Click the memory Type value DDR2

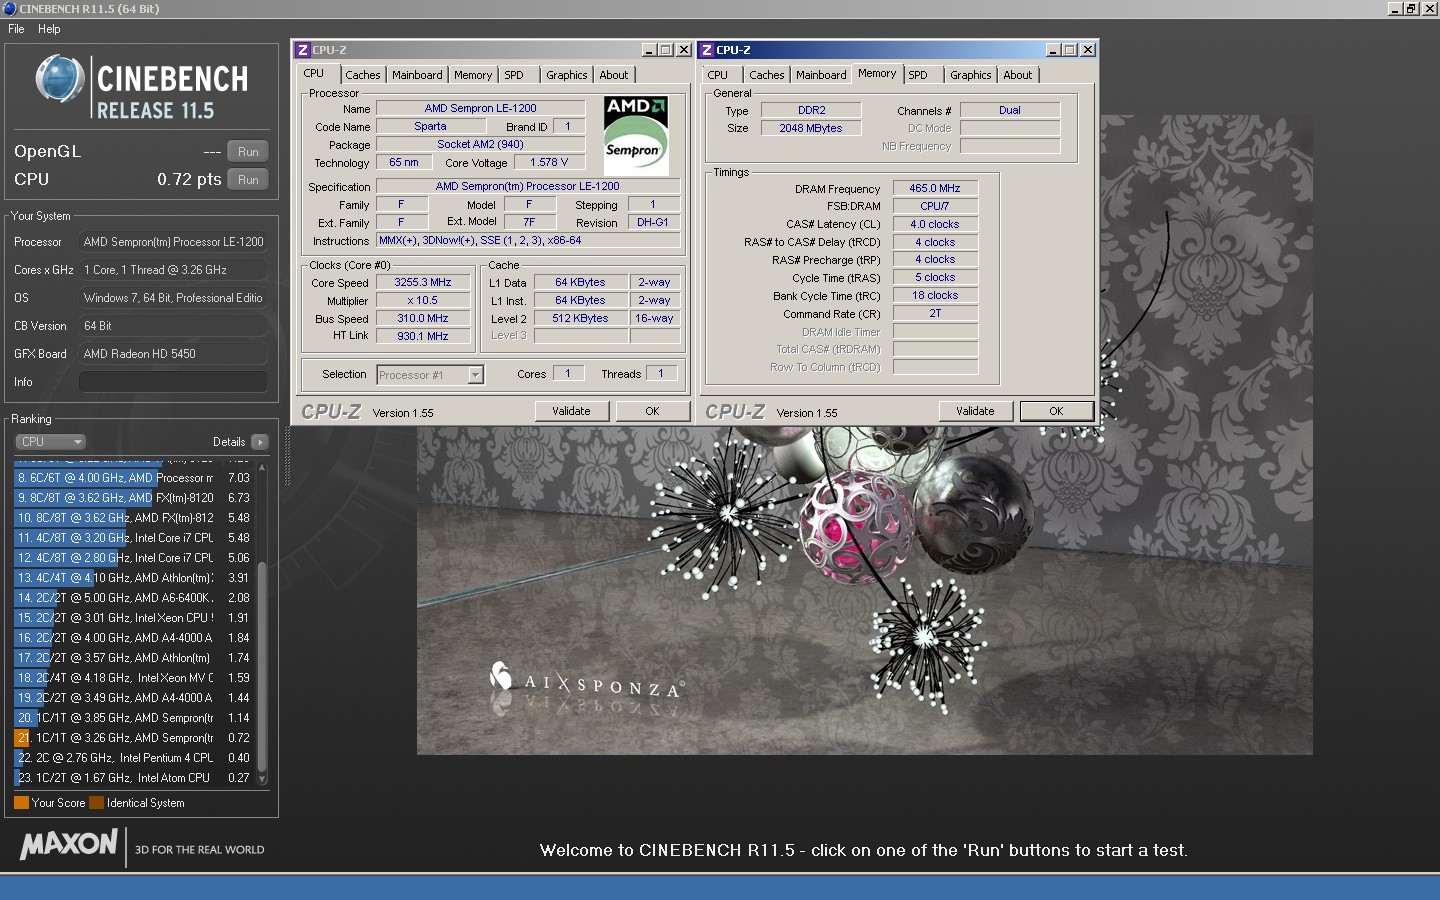click(x=812, y=110)
